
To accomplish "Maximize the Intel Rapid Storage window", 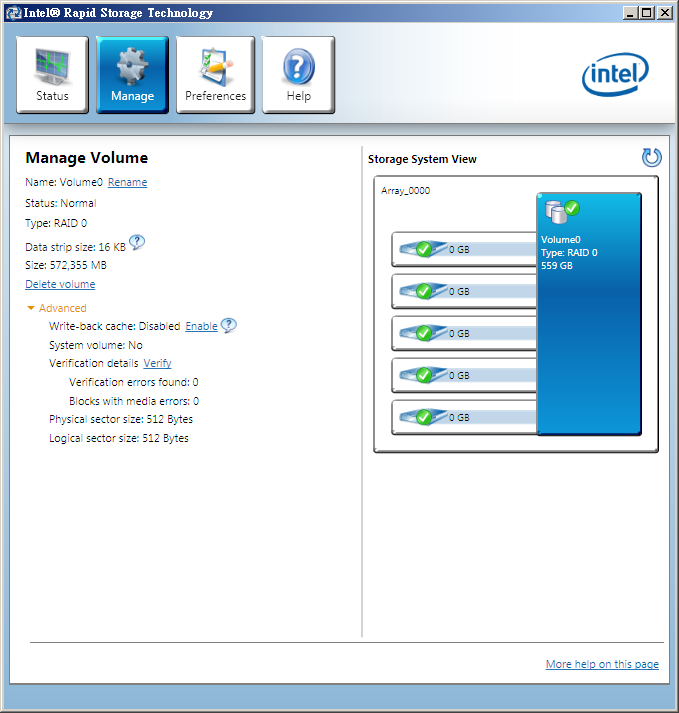I will tap(647, 13).
